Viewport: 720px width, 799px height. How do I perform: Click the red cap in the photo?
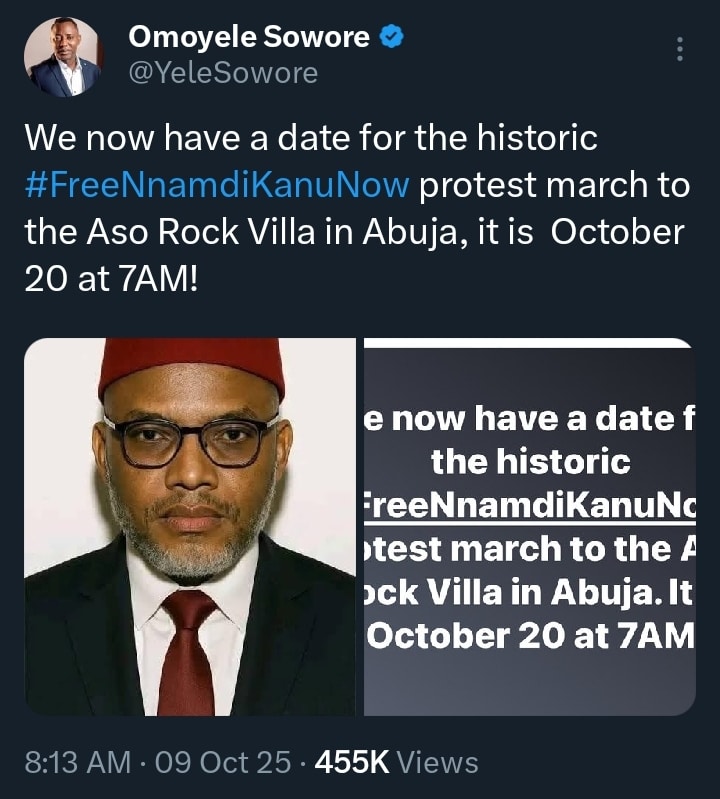191,363
